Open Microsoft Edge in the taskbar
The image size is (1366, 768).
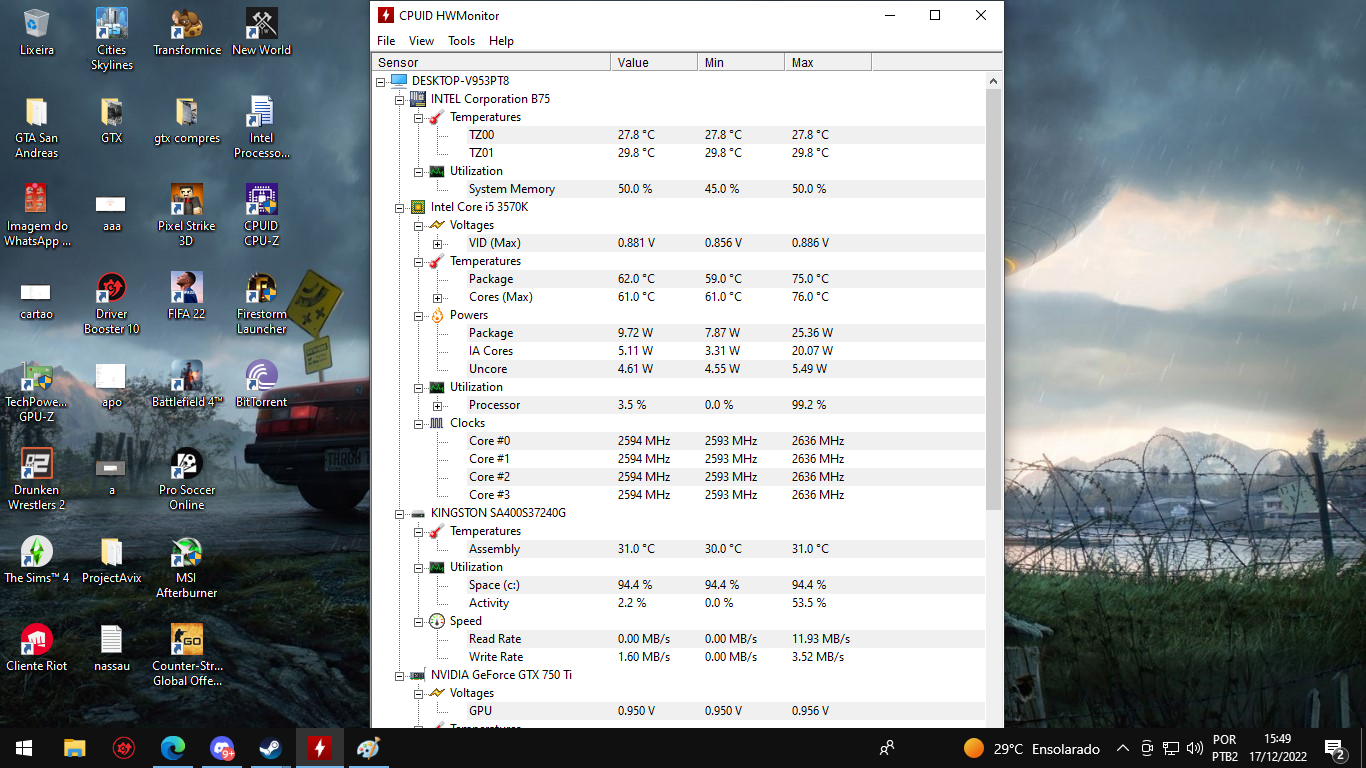(x=173, y=747)
